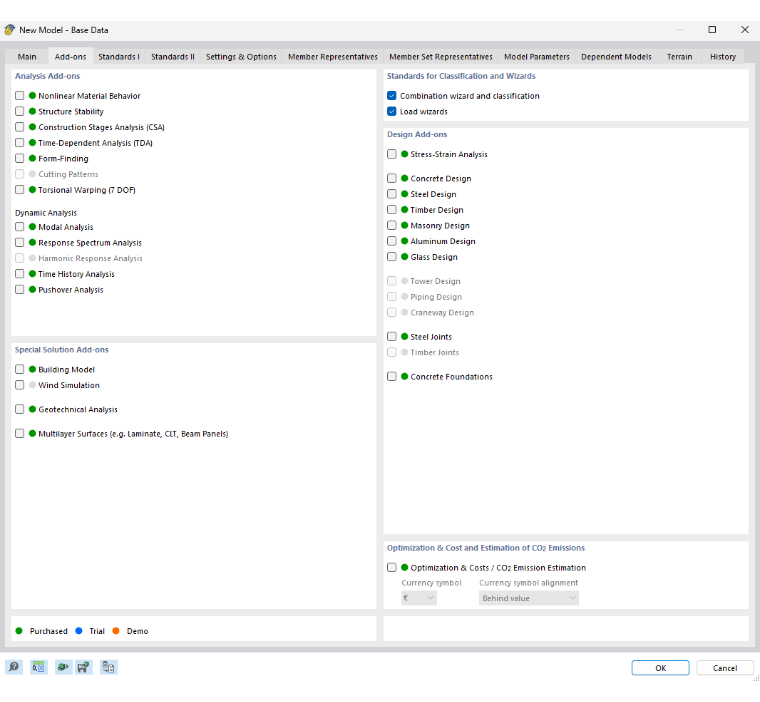Open Member Representatives tab
The height and width of the screenshot is (702, 760).
point(332,57)
